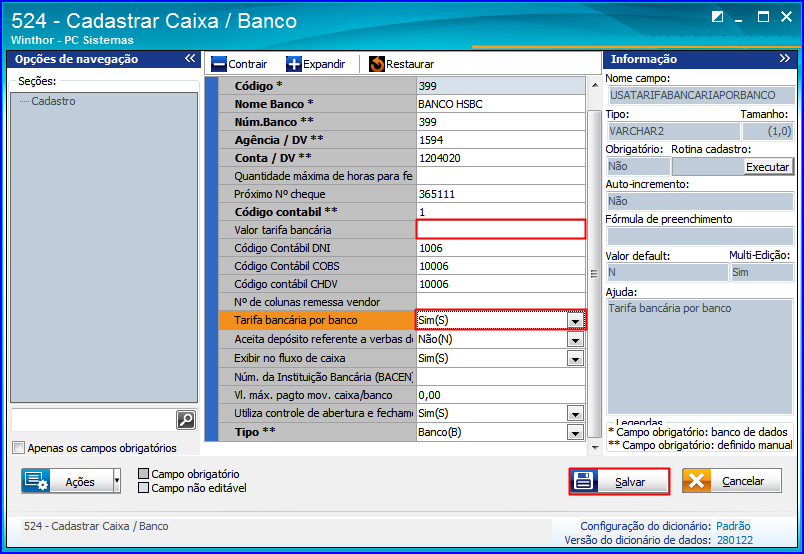Viewport: 804px width, 554px height.
Task: Click the Próximo Nº cheque field 365111
Action: click(500, 194)
